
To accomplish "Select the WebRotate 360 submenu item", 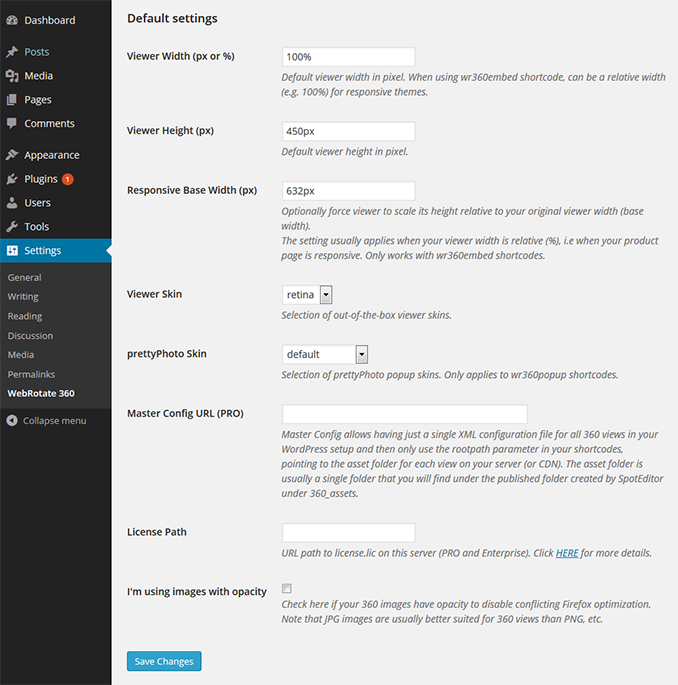I will pyautogui.click(x=41, y=394).
